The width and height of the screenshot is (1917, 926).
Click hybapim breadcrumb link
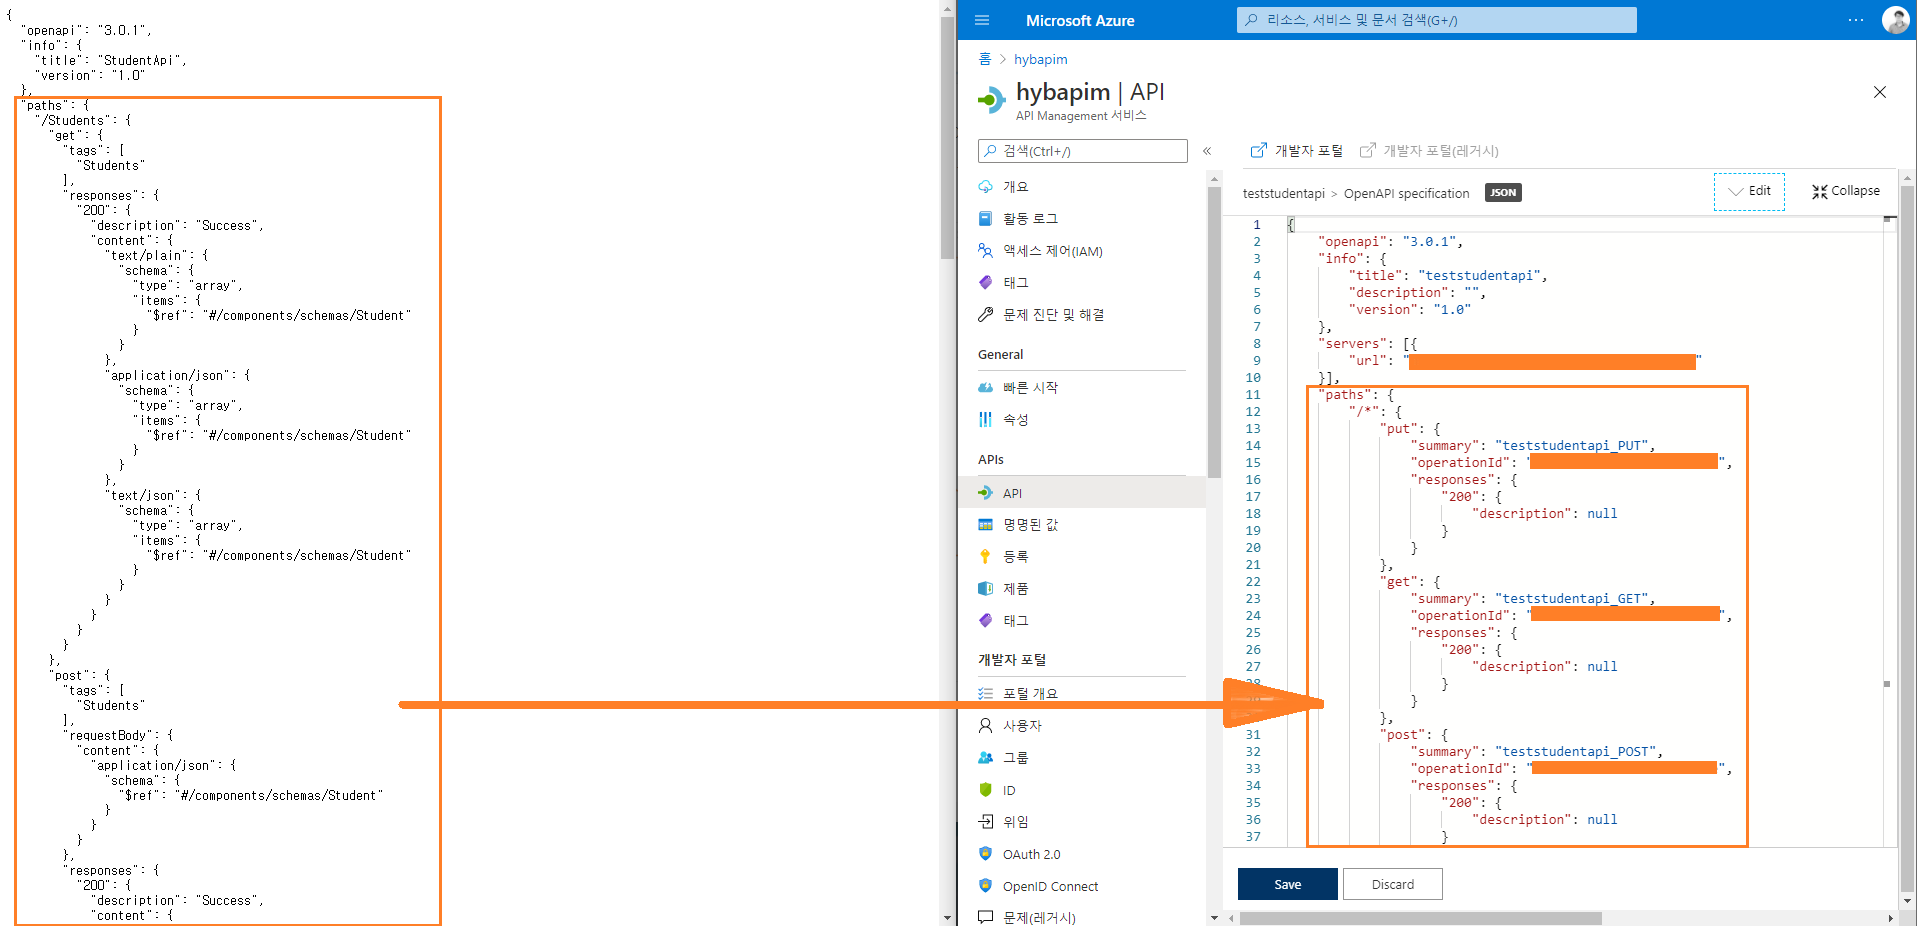click(x=1040, y=60)
